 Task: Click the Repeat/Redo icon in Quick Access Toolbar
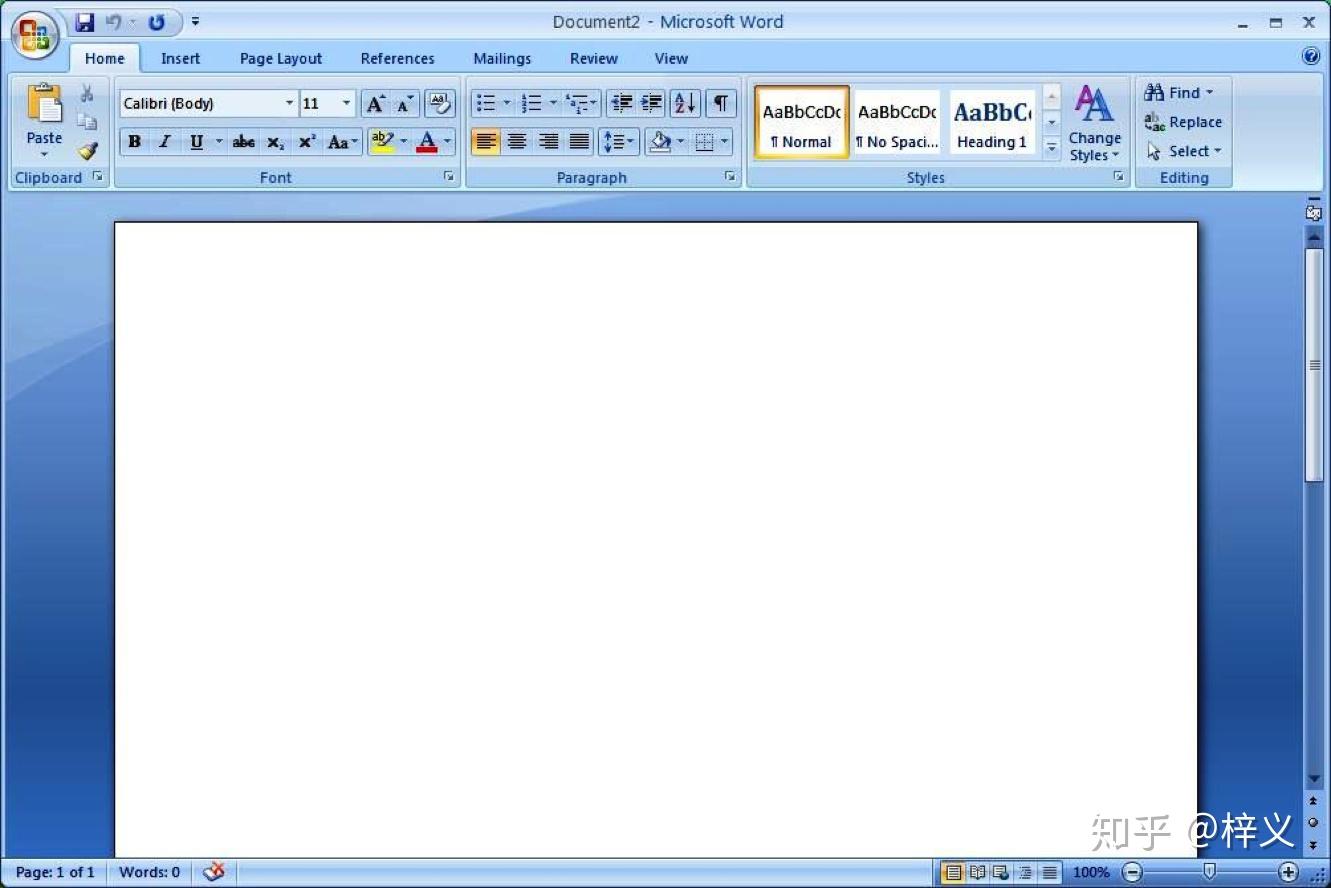tap(157, 22)
